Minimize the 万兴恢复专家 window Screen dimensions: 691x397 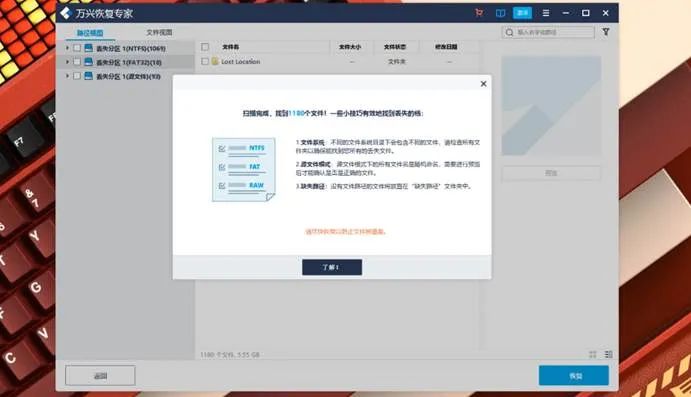point(565,13)
